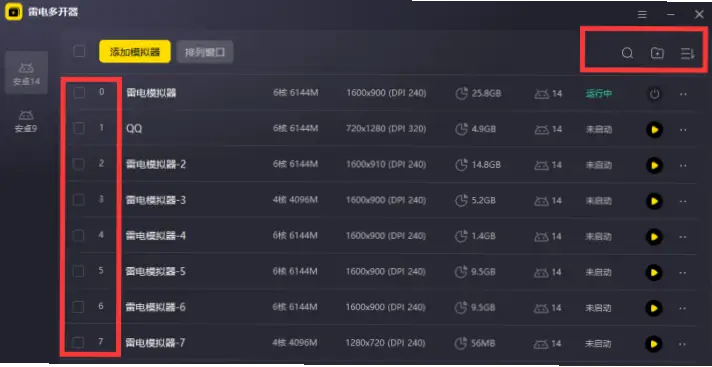Check the box for 雷电模拟器-5

pos(79,271)
